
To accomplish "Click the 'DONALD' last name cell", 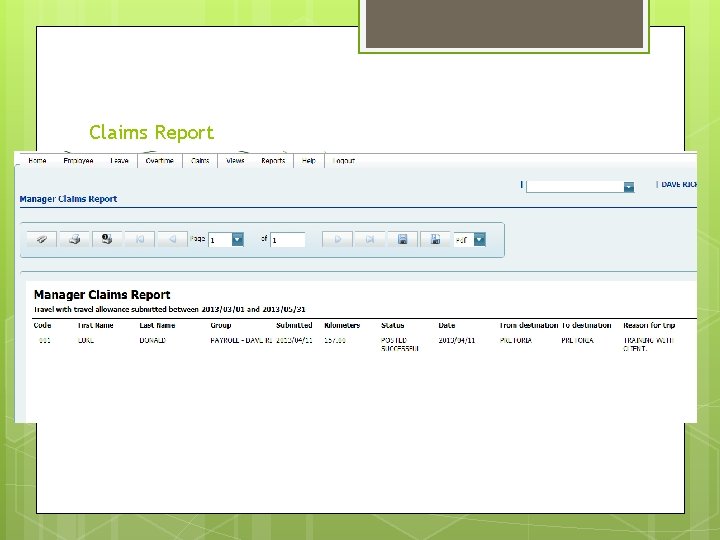I will pyautogui.click(x=152, y=340).
